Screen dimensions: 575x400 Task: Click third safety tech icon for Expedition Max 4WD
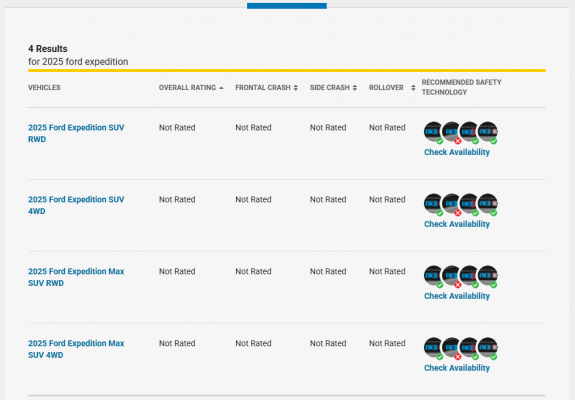click(x=469, y=348)
